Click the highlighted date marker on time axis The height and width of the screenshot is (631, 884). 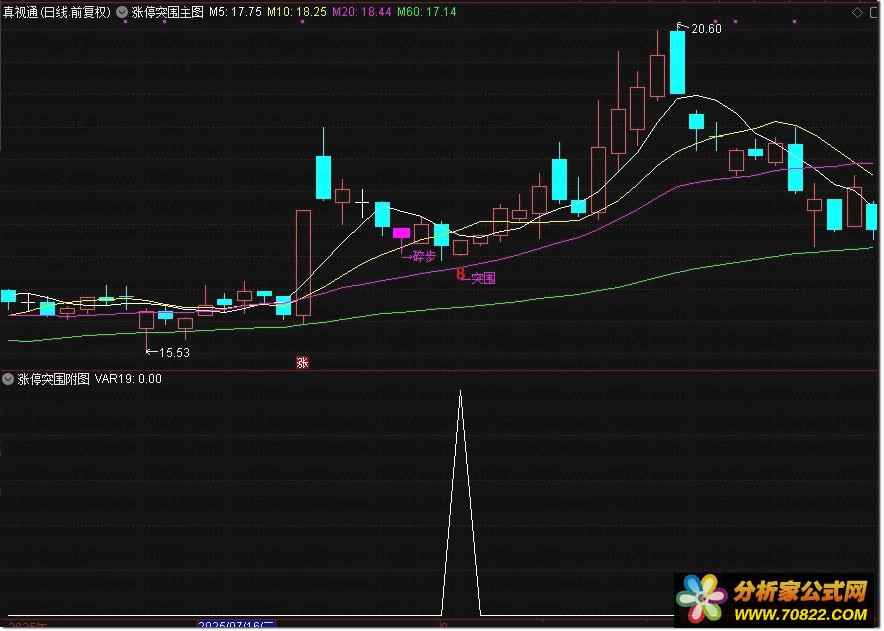[x=236, y=625]
